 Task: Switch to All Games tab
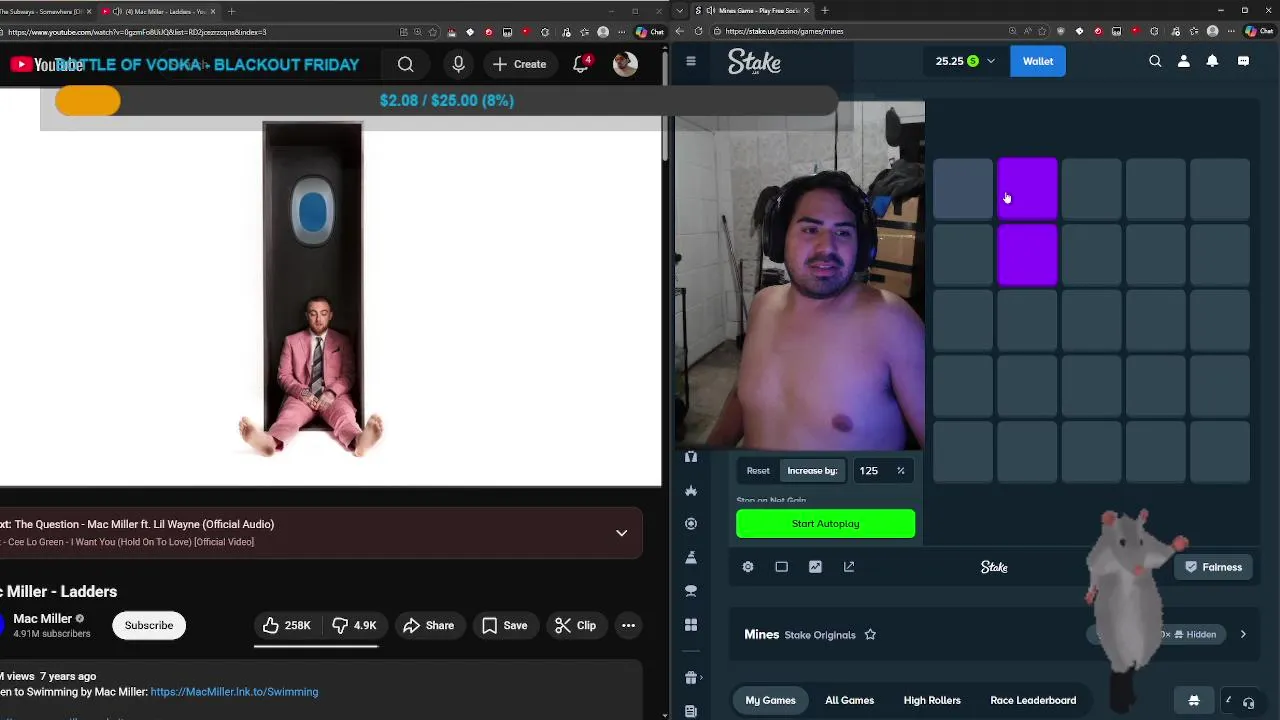click(850, 700)
